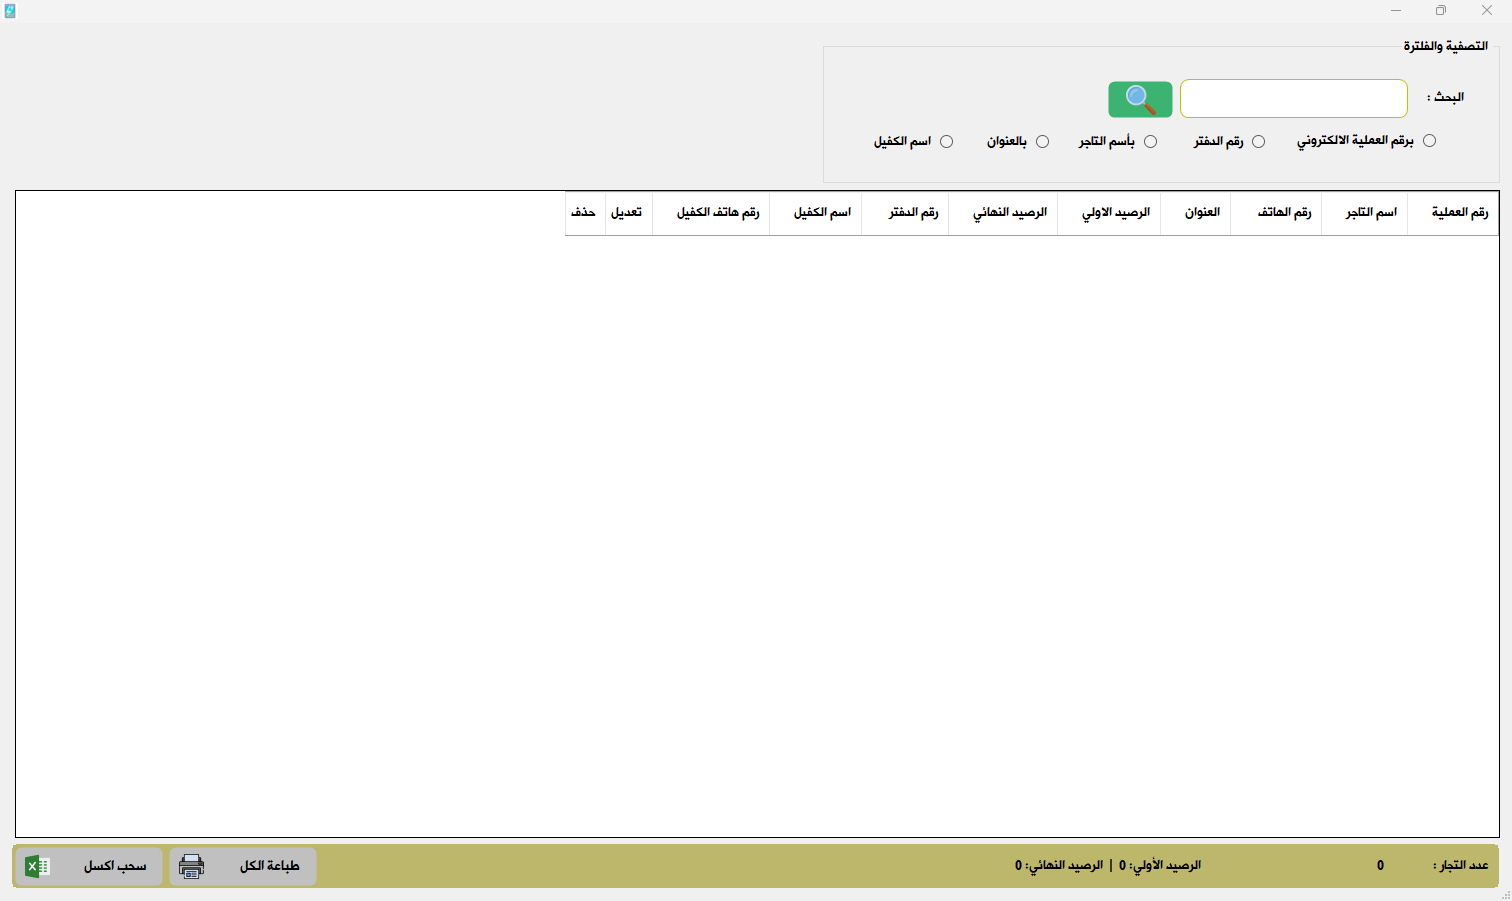Viewport: 1512px width, 901px height.
Task: Restore the window size
Action: 1441,11
